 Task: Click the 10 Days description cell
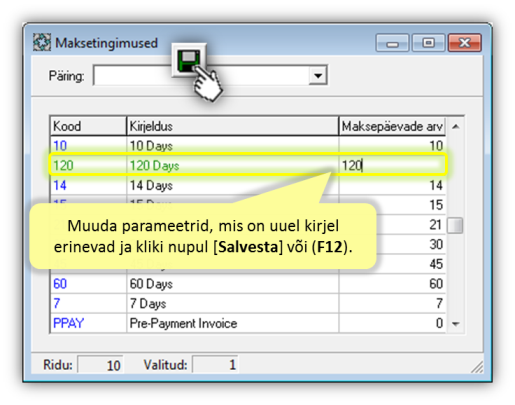coord(232,146)
